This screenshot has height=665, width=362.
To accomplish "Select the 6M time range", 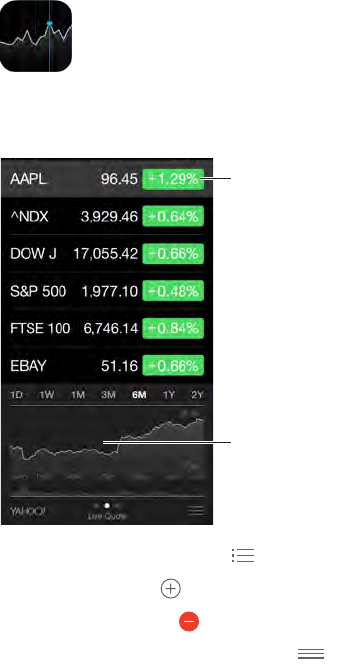I will [139, 395].
